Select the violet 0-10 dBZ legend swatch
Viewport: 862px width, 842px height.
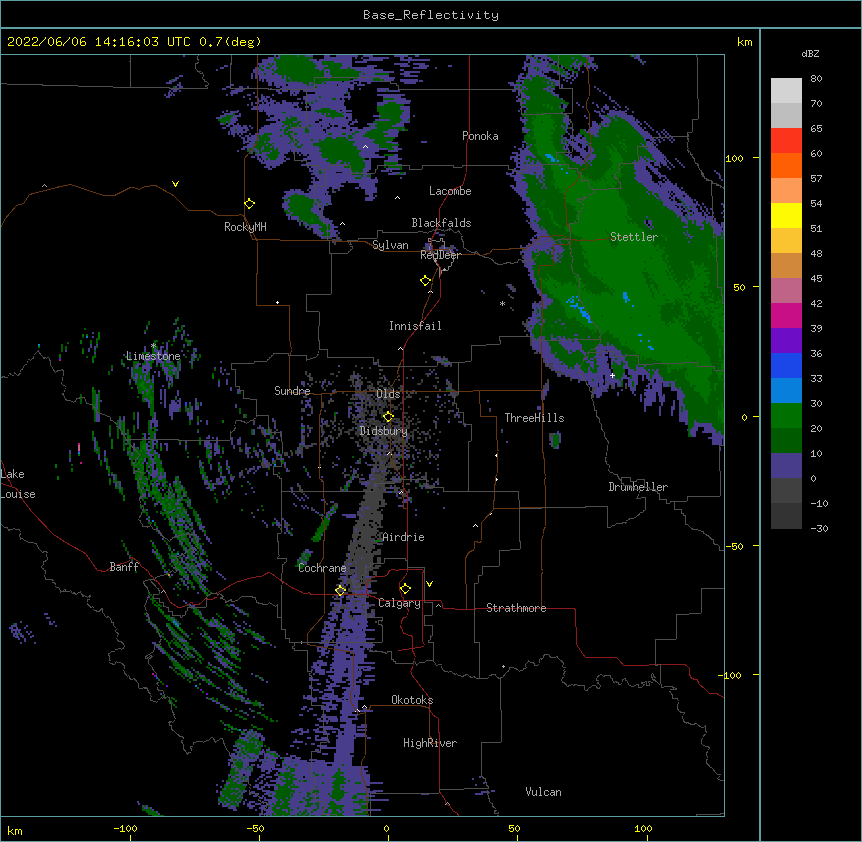point(786,466)
